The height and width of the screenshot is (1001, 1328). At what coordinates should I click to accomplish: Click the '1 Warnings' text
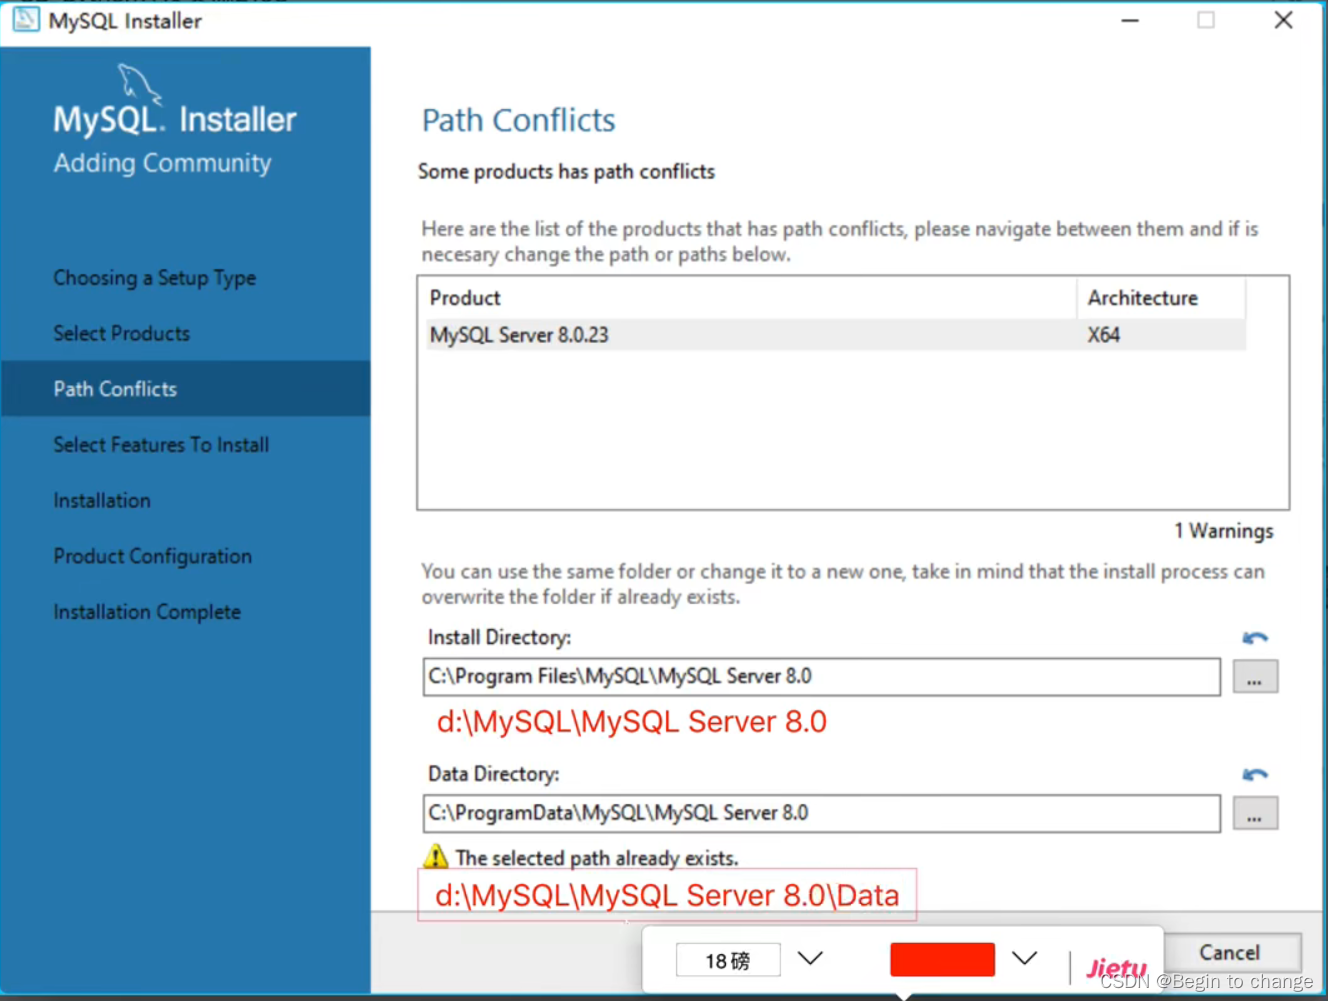pyautogui.click(x=1224, y=531)
